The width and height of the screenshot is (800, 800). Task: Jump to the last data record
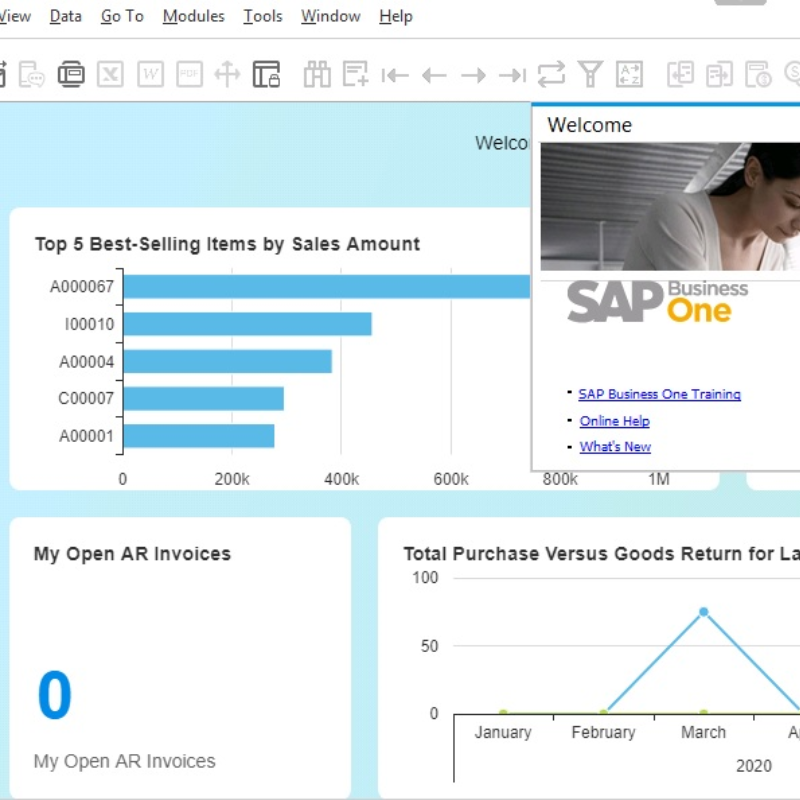tap(512, 75)
